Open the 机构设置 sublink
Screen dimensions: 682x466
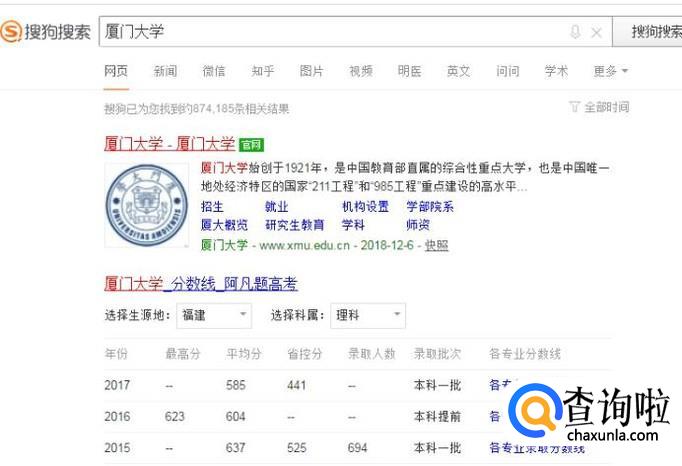tap(365, 206)
